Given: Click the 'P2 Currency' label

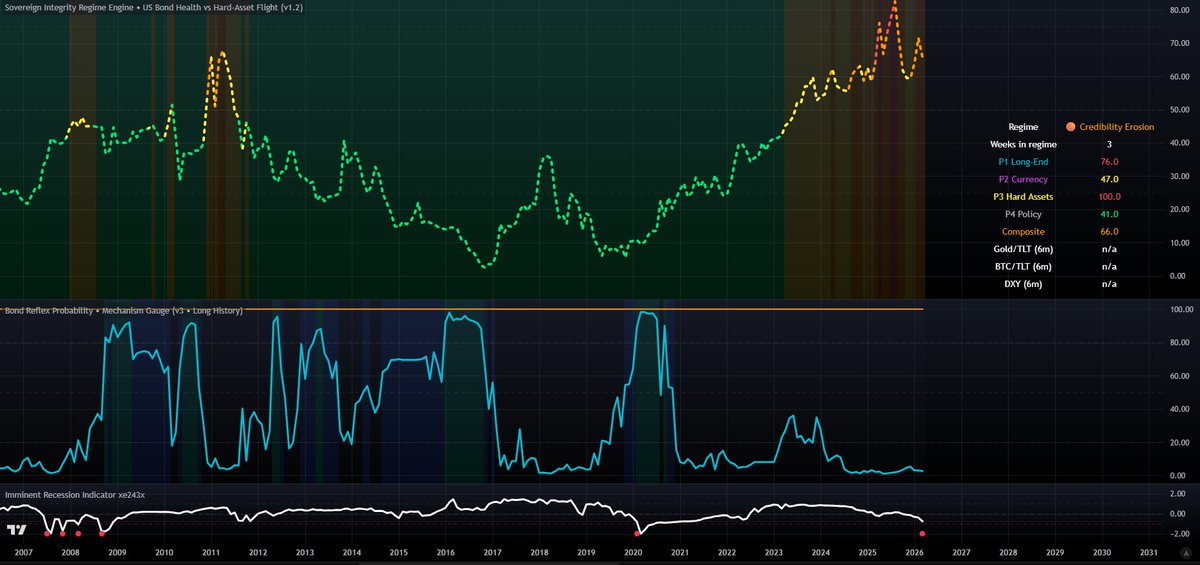Looking at the screenshot, I should tap(1021, 179).
